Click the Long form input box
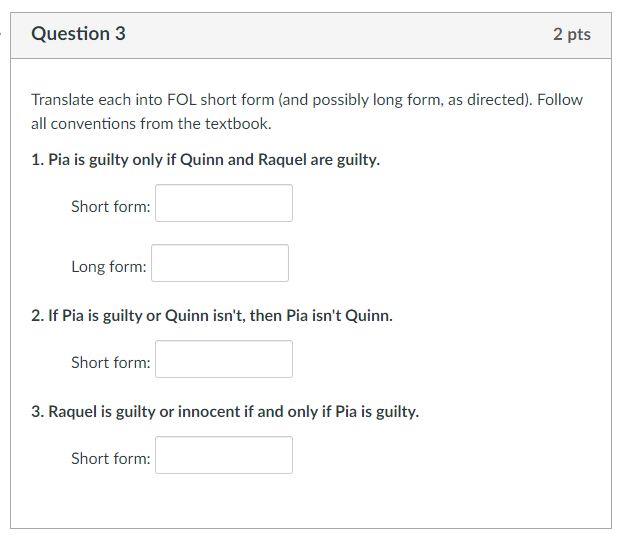Screen dimensions: 634x546 (220, 263)
